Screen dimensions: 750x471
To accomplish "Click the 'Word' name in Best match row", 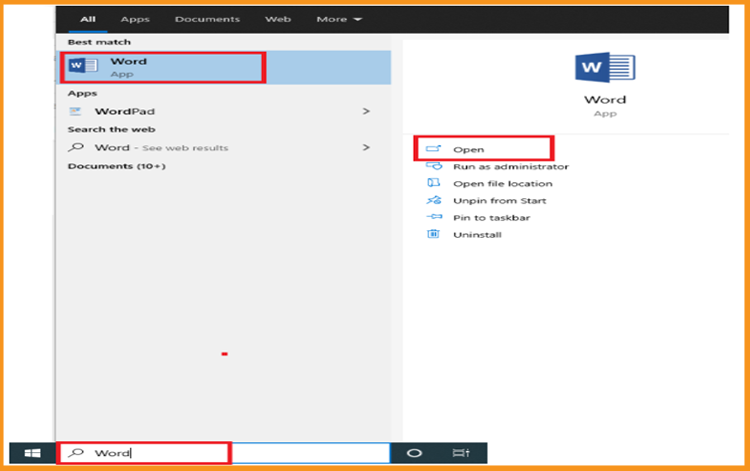I will tap(128, 61).
